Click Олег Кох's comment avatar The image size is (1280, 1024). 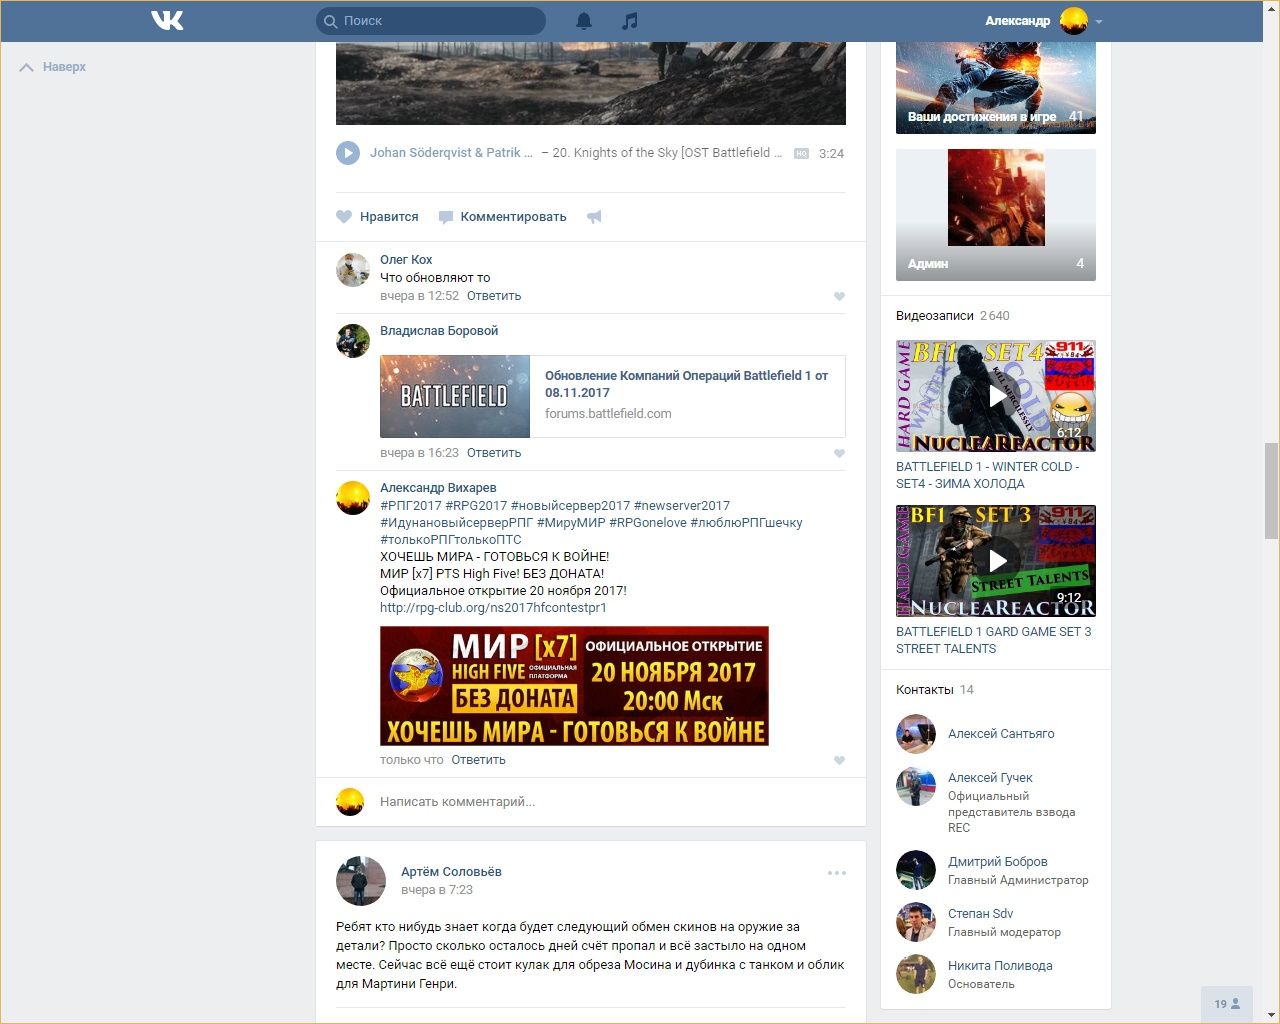click(353, 270)
